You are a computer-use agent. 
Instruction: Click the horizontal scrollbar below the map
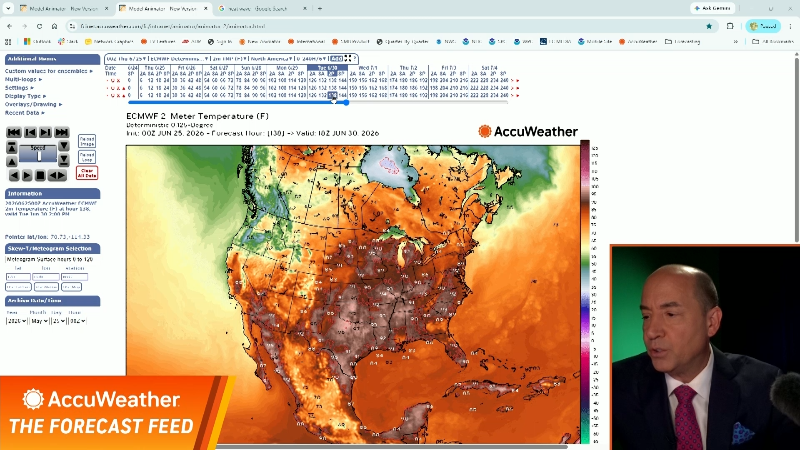pyautogui.click(x=390, y=447)
